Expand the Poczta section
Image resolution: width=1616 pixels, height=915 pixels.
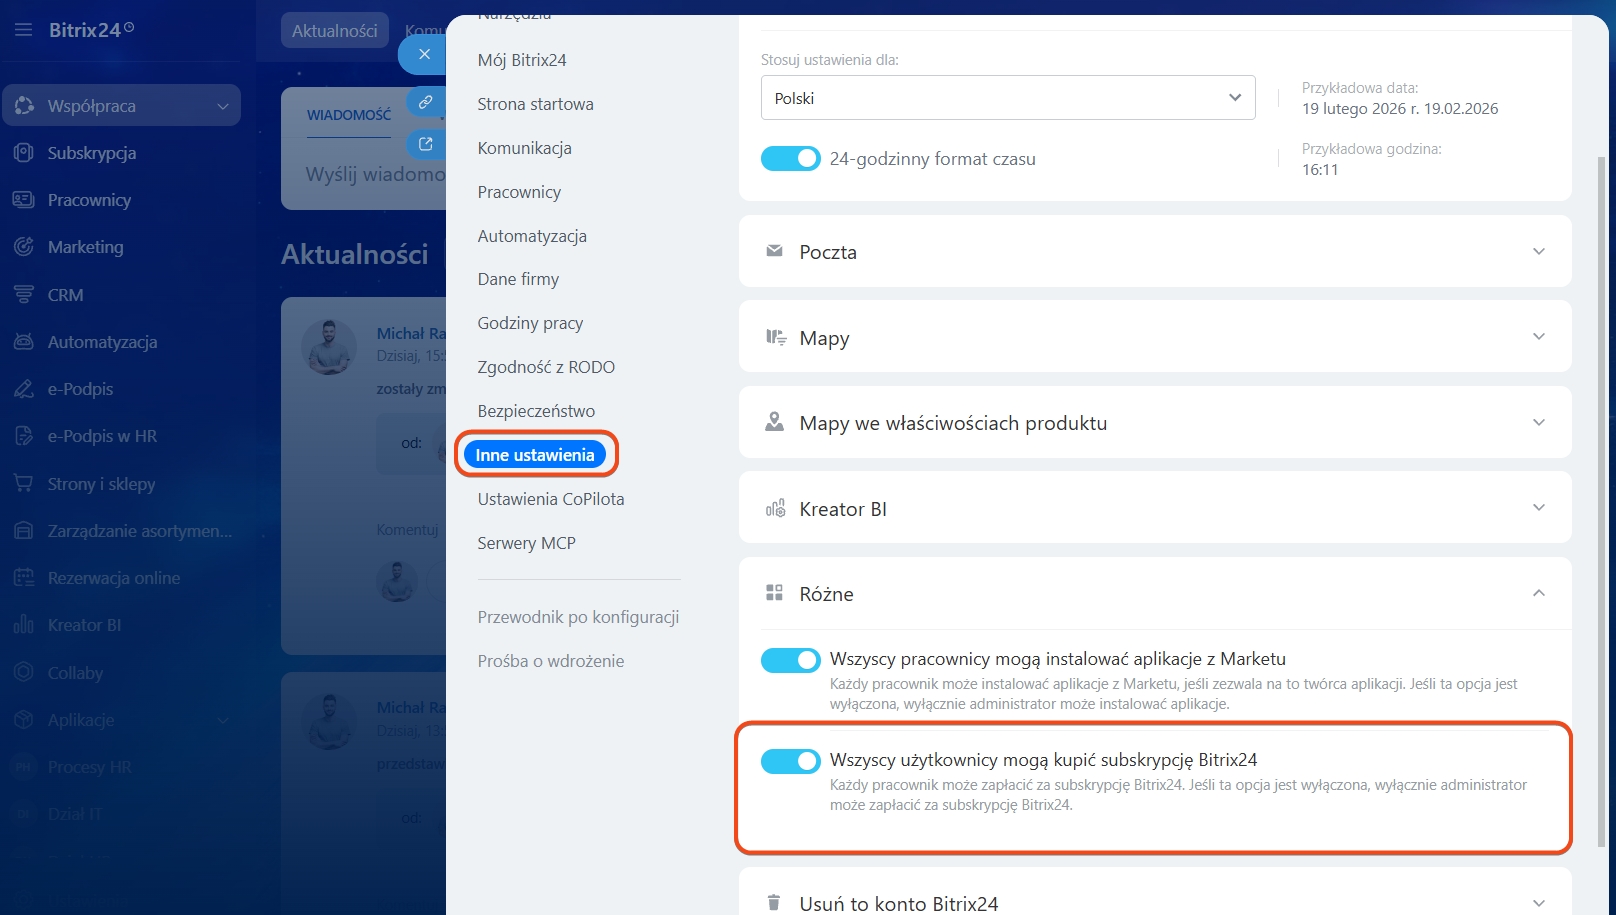pos(1539,251)
